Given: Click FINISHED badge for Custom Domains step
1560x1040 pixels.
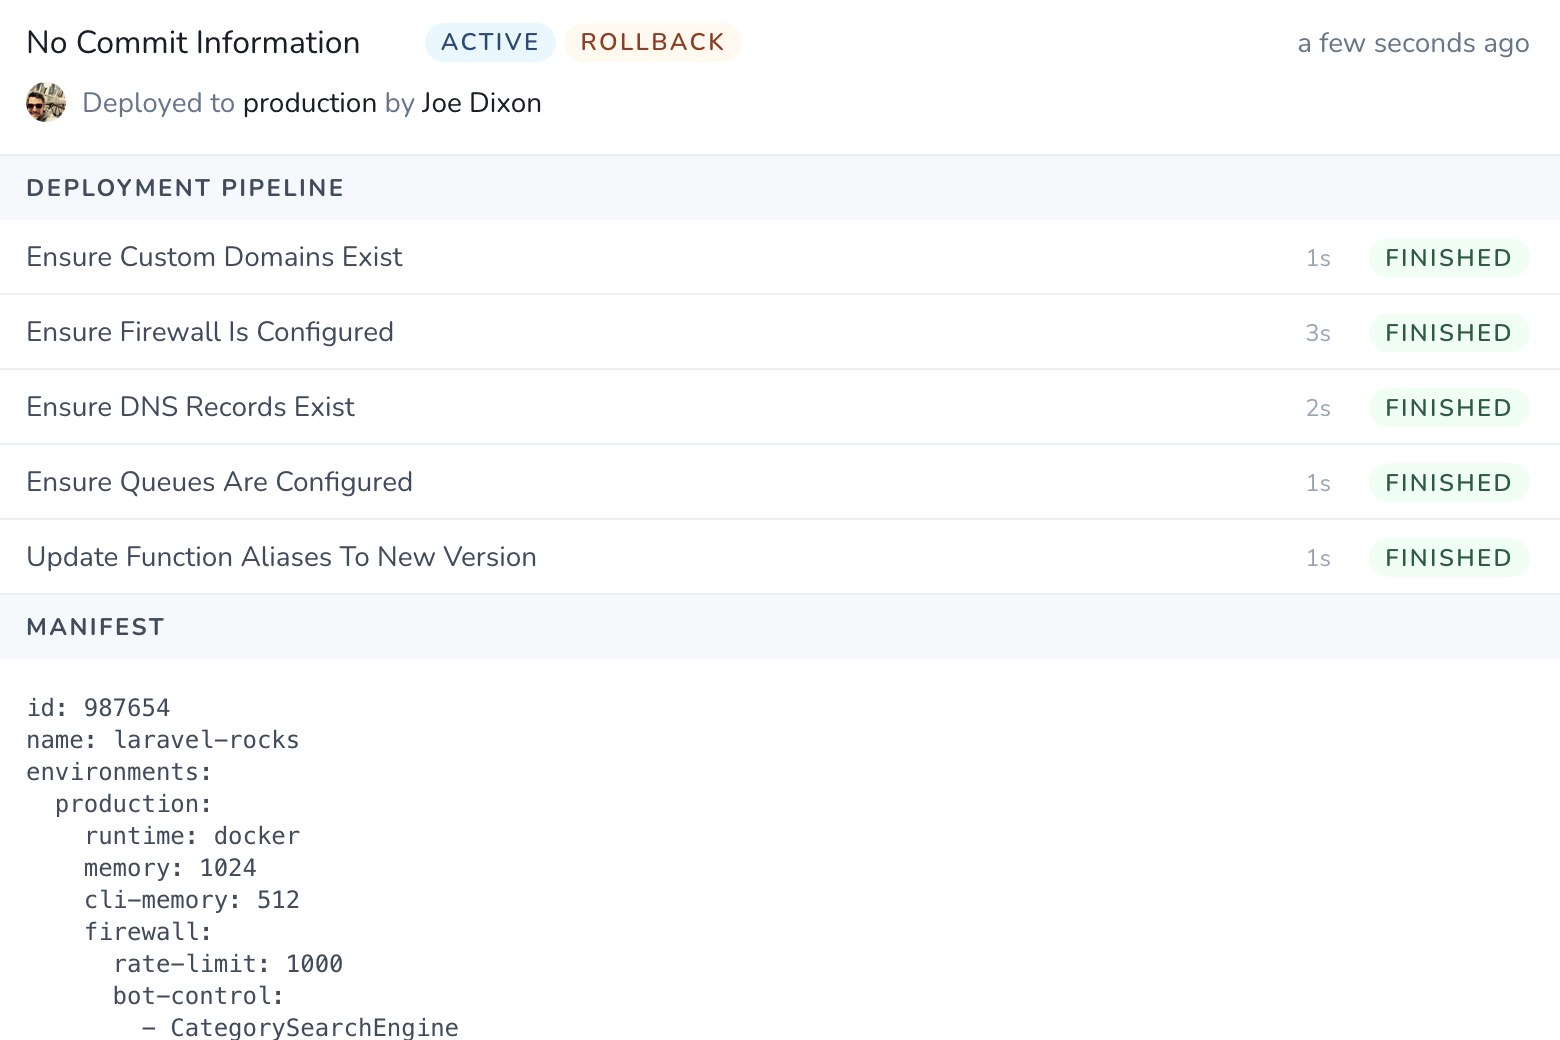Looking at the screenshot, I should click(1448, 258).
